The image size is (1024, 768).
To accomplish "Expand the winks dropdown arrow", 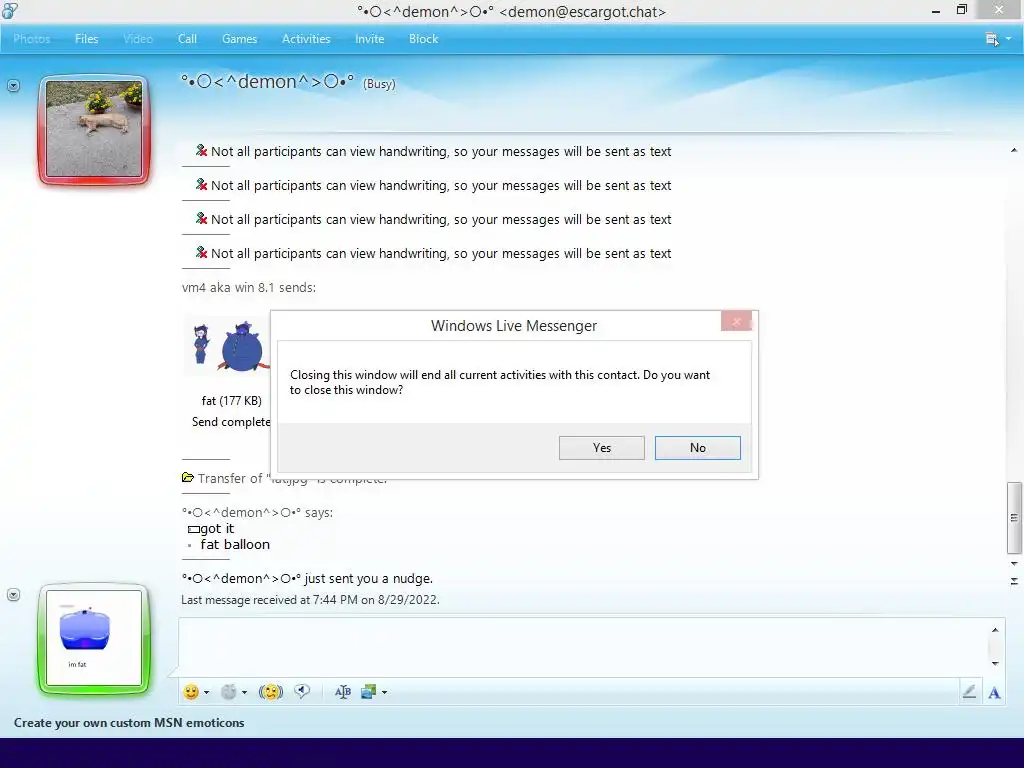I will [x=244, y=692].
